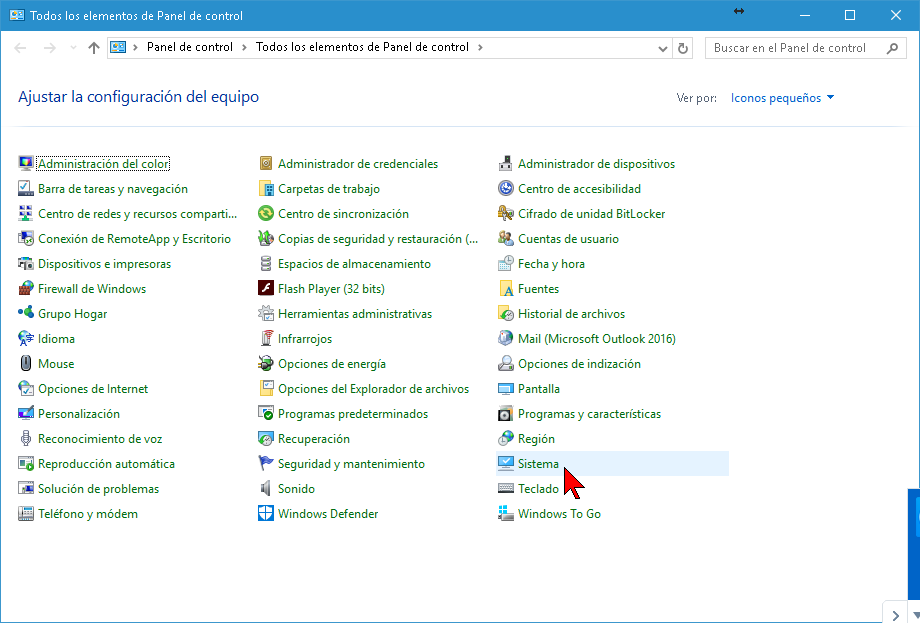Click the Infrarrojos icon

266,338
